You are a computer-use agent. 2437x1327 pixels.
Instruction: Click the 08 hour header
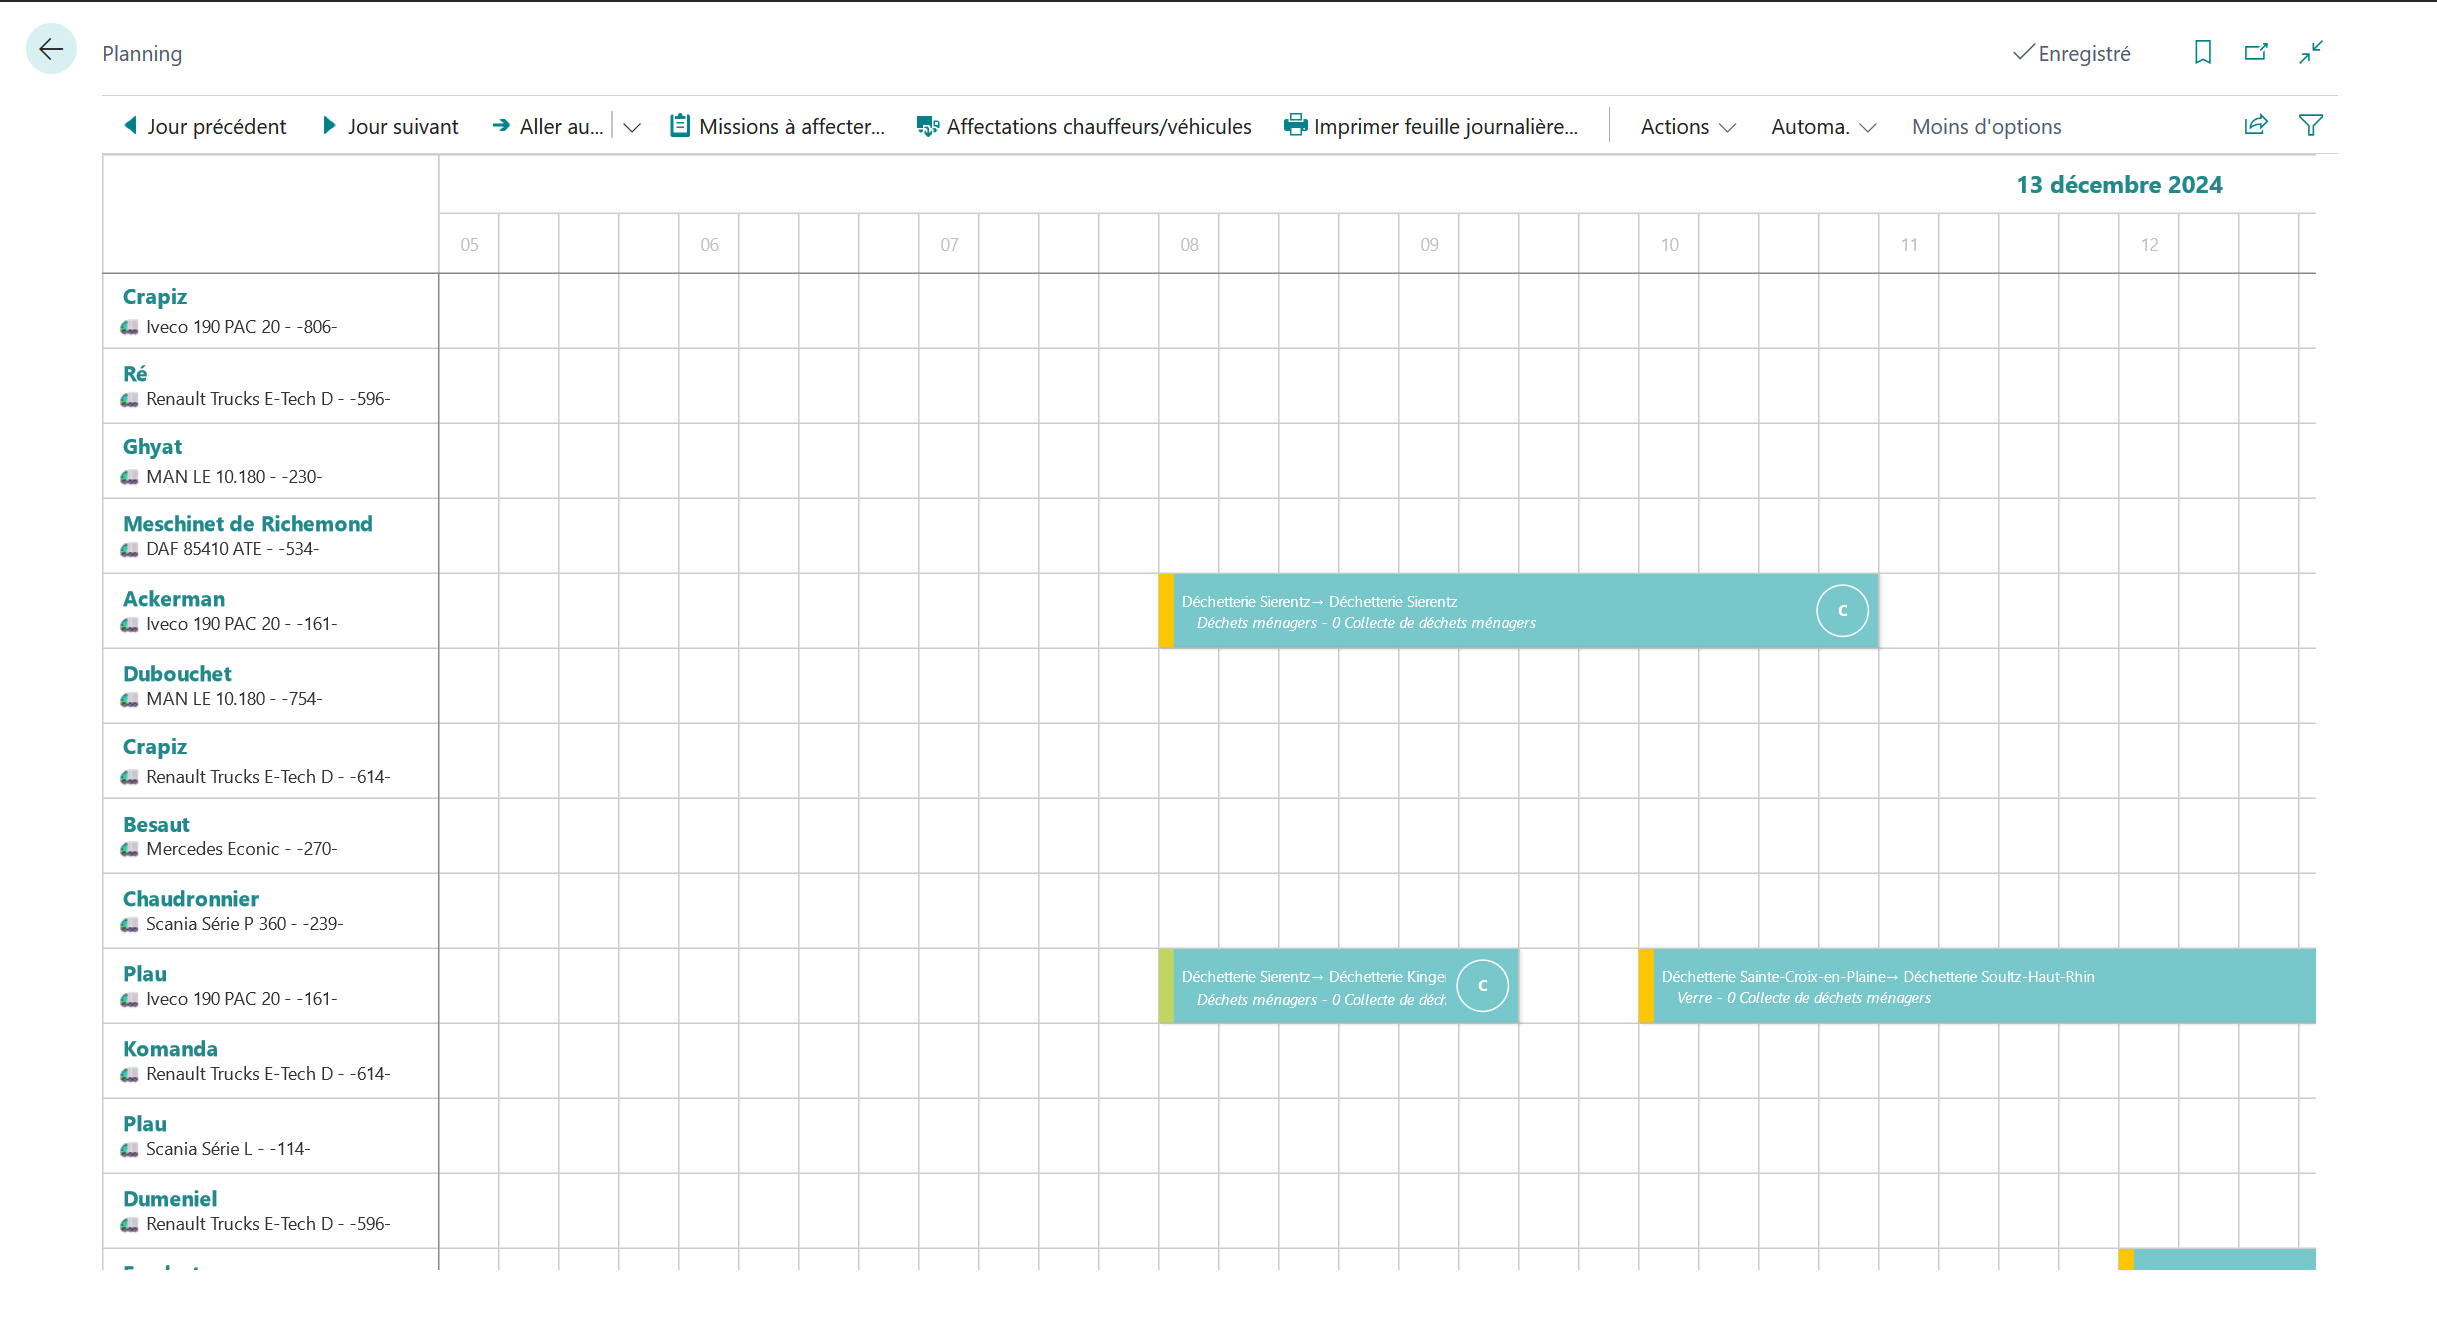(x=1189, y=244)
